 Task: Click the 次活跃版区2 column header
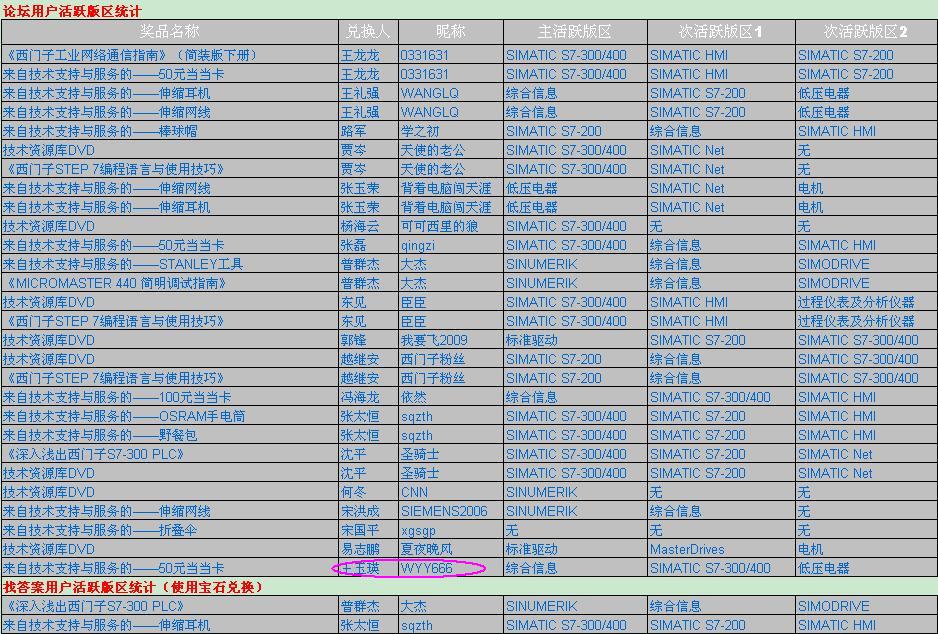(x=866, y=32)
